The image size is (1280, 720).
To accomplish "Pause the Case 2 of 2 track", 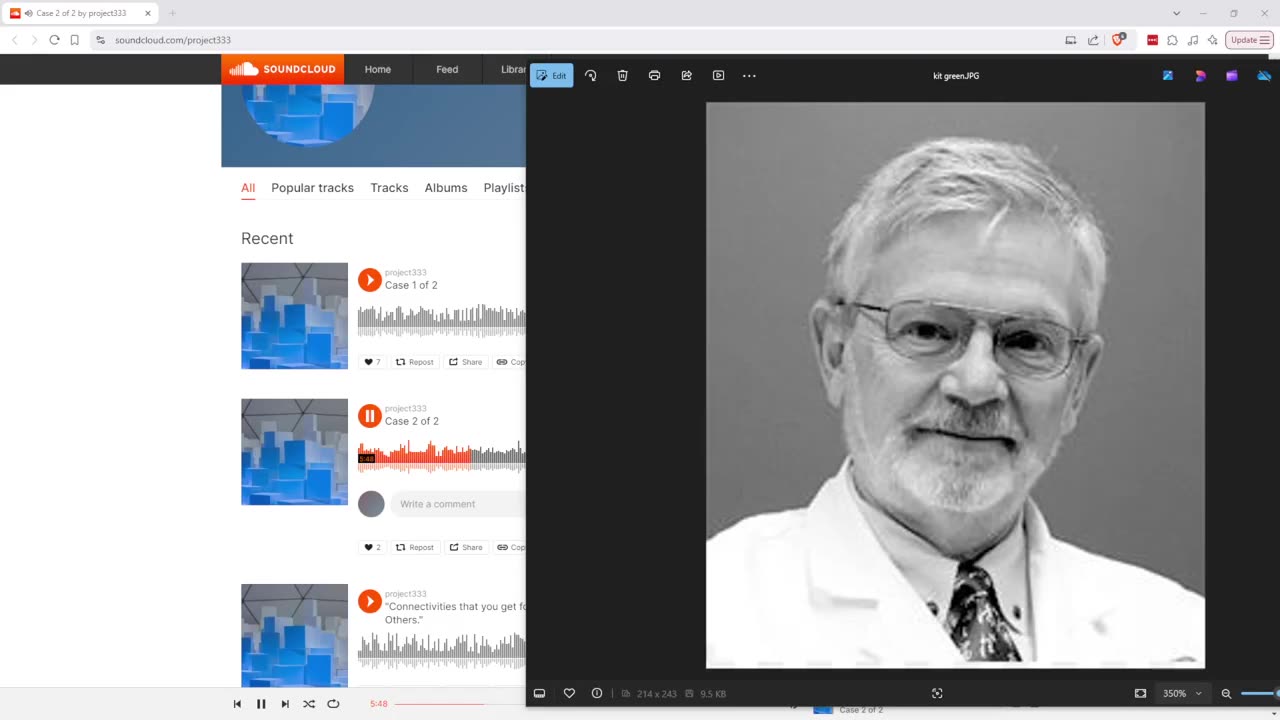I will click(x=370, y=416).
